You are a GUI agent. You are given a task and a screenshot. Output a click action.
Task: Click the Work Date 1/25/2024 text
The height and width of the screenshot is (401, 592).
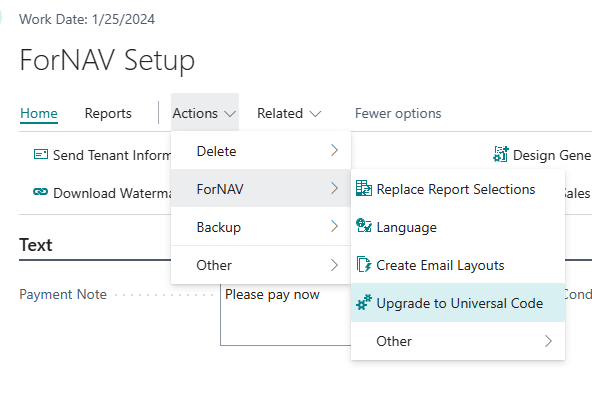point(87,19)
